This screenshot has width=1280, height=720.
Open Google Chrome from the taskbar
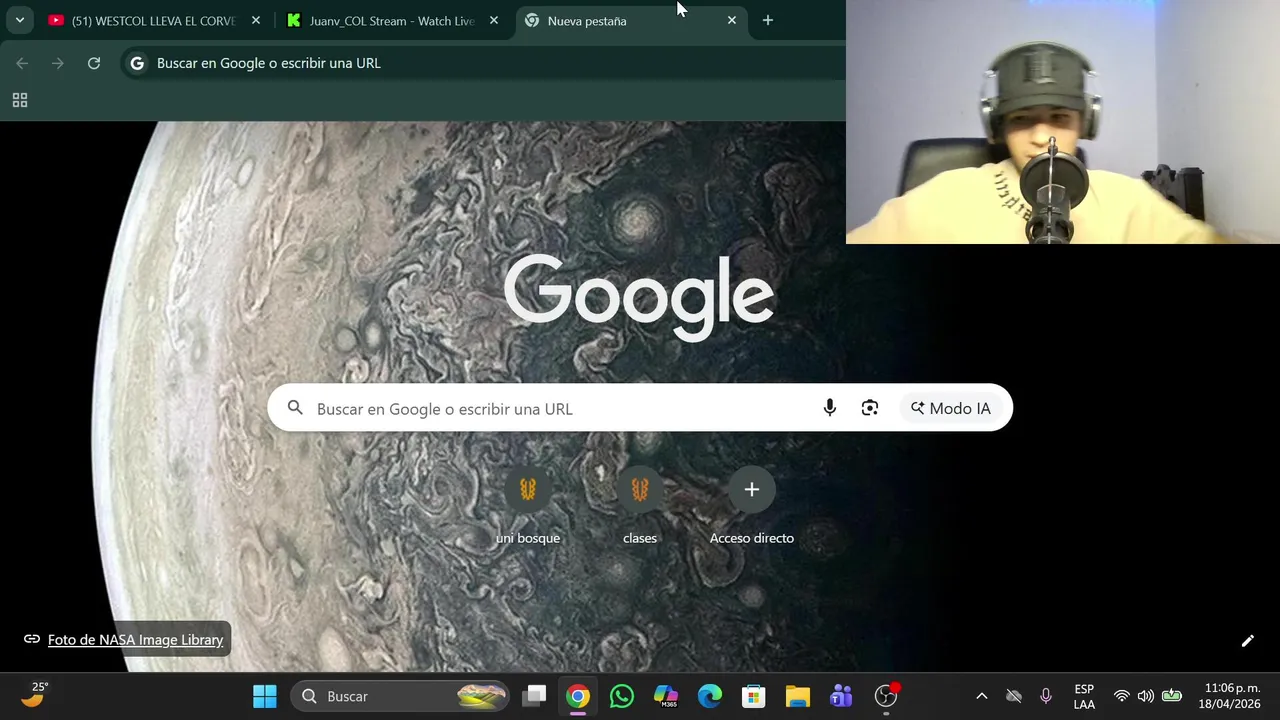578,696
